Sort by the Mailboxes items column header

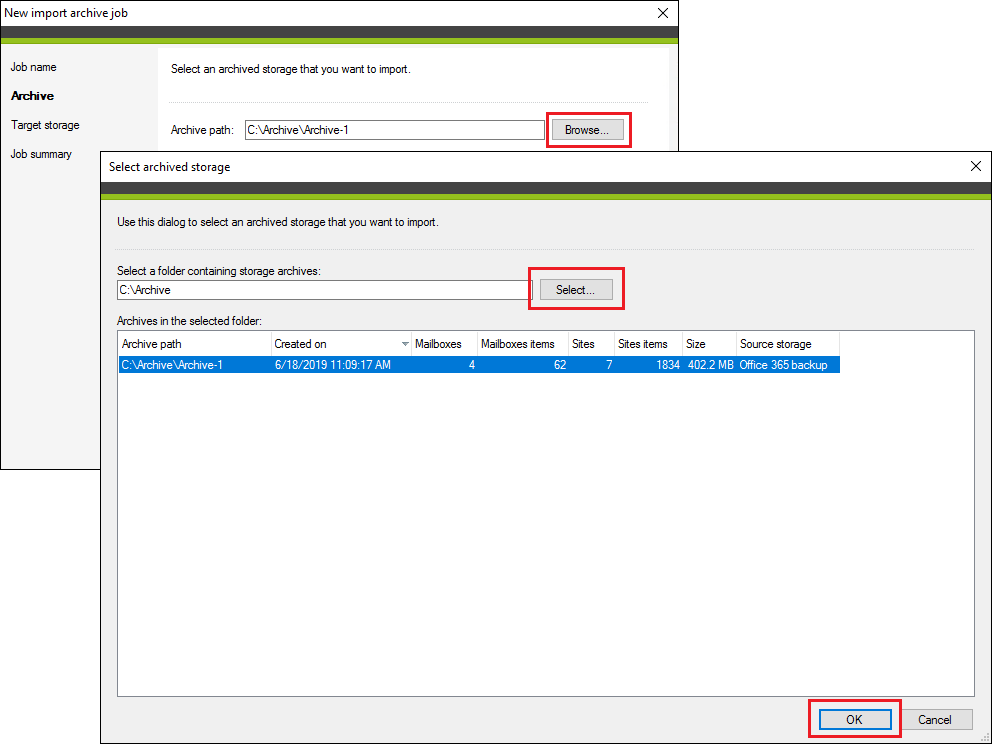(x=523, y=344)
